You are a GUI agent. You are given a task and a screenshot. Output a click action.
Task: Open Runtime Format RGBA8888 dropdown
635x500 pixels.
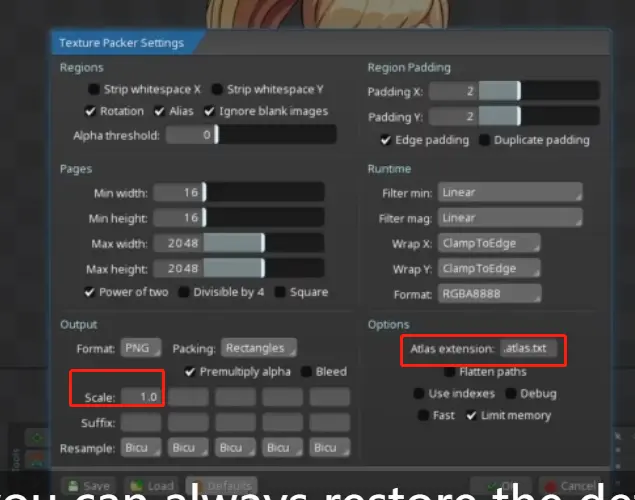[x=489, y=294]
